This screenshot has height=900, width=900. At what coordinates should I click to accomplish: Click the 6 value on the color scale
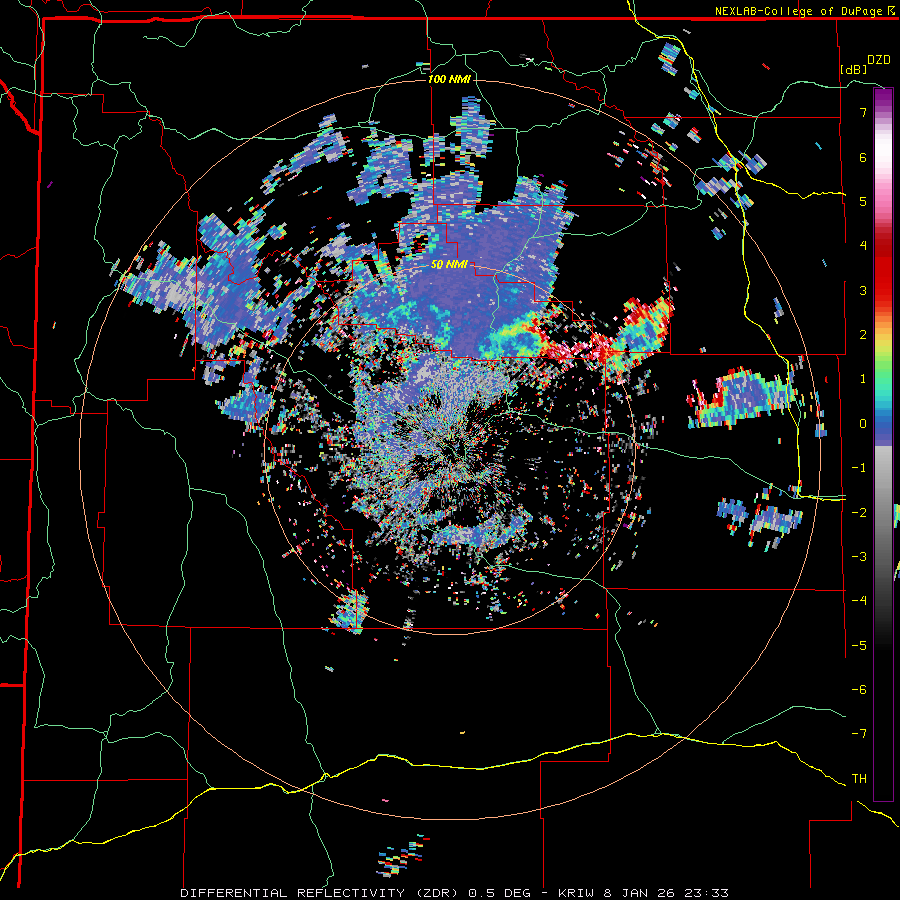[863, 157]
